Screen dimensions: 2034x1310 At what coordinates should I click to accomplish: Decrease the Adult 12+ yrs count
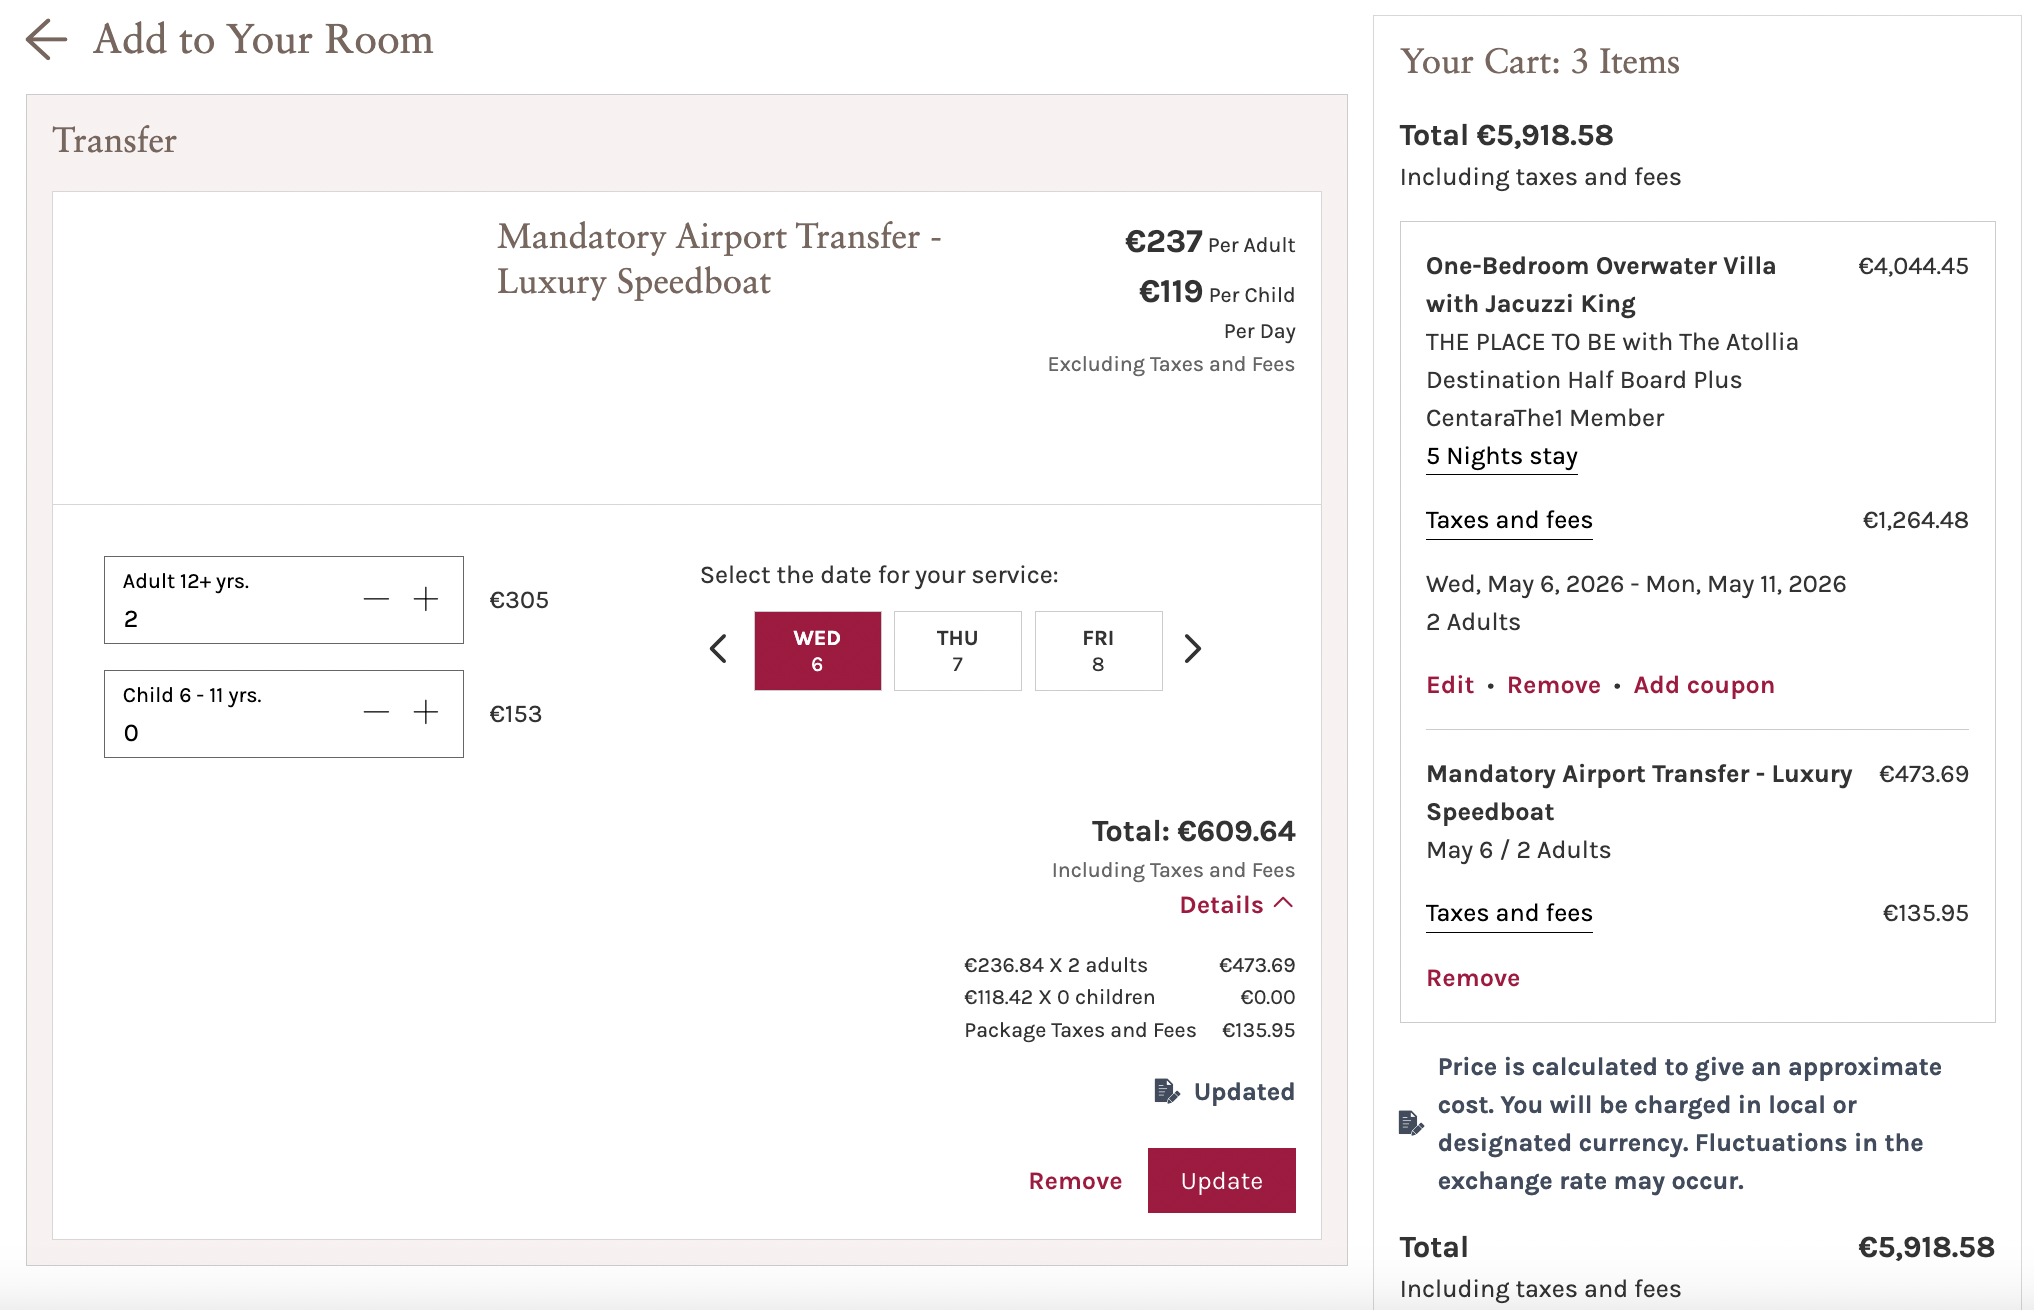pyautogui.click(x=376, y=599)
